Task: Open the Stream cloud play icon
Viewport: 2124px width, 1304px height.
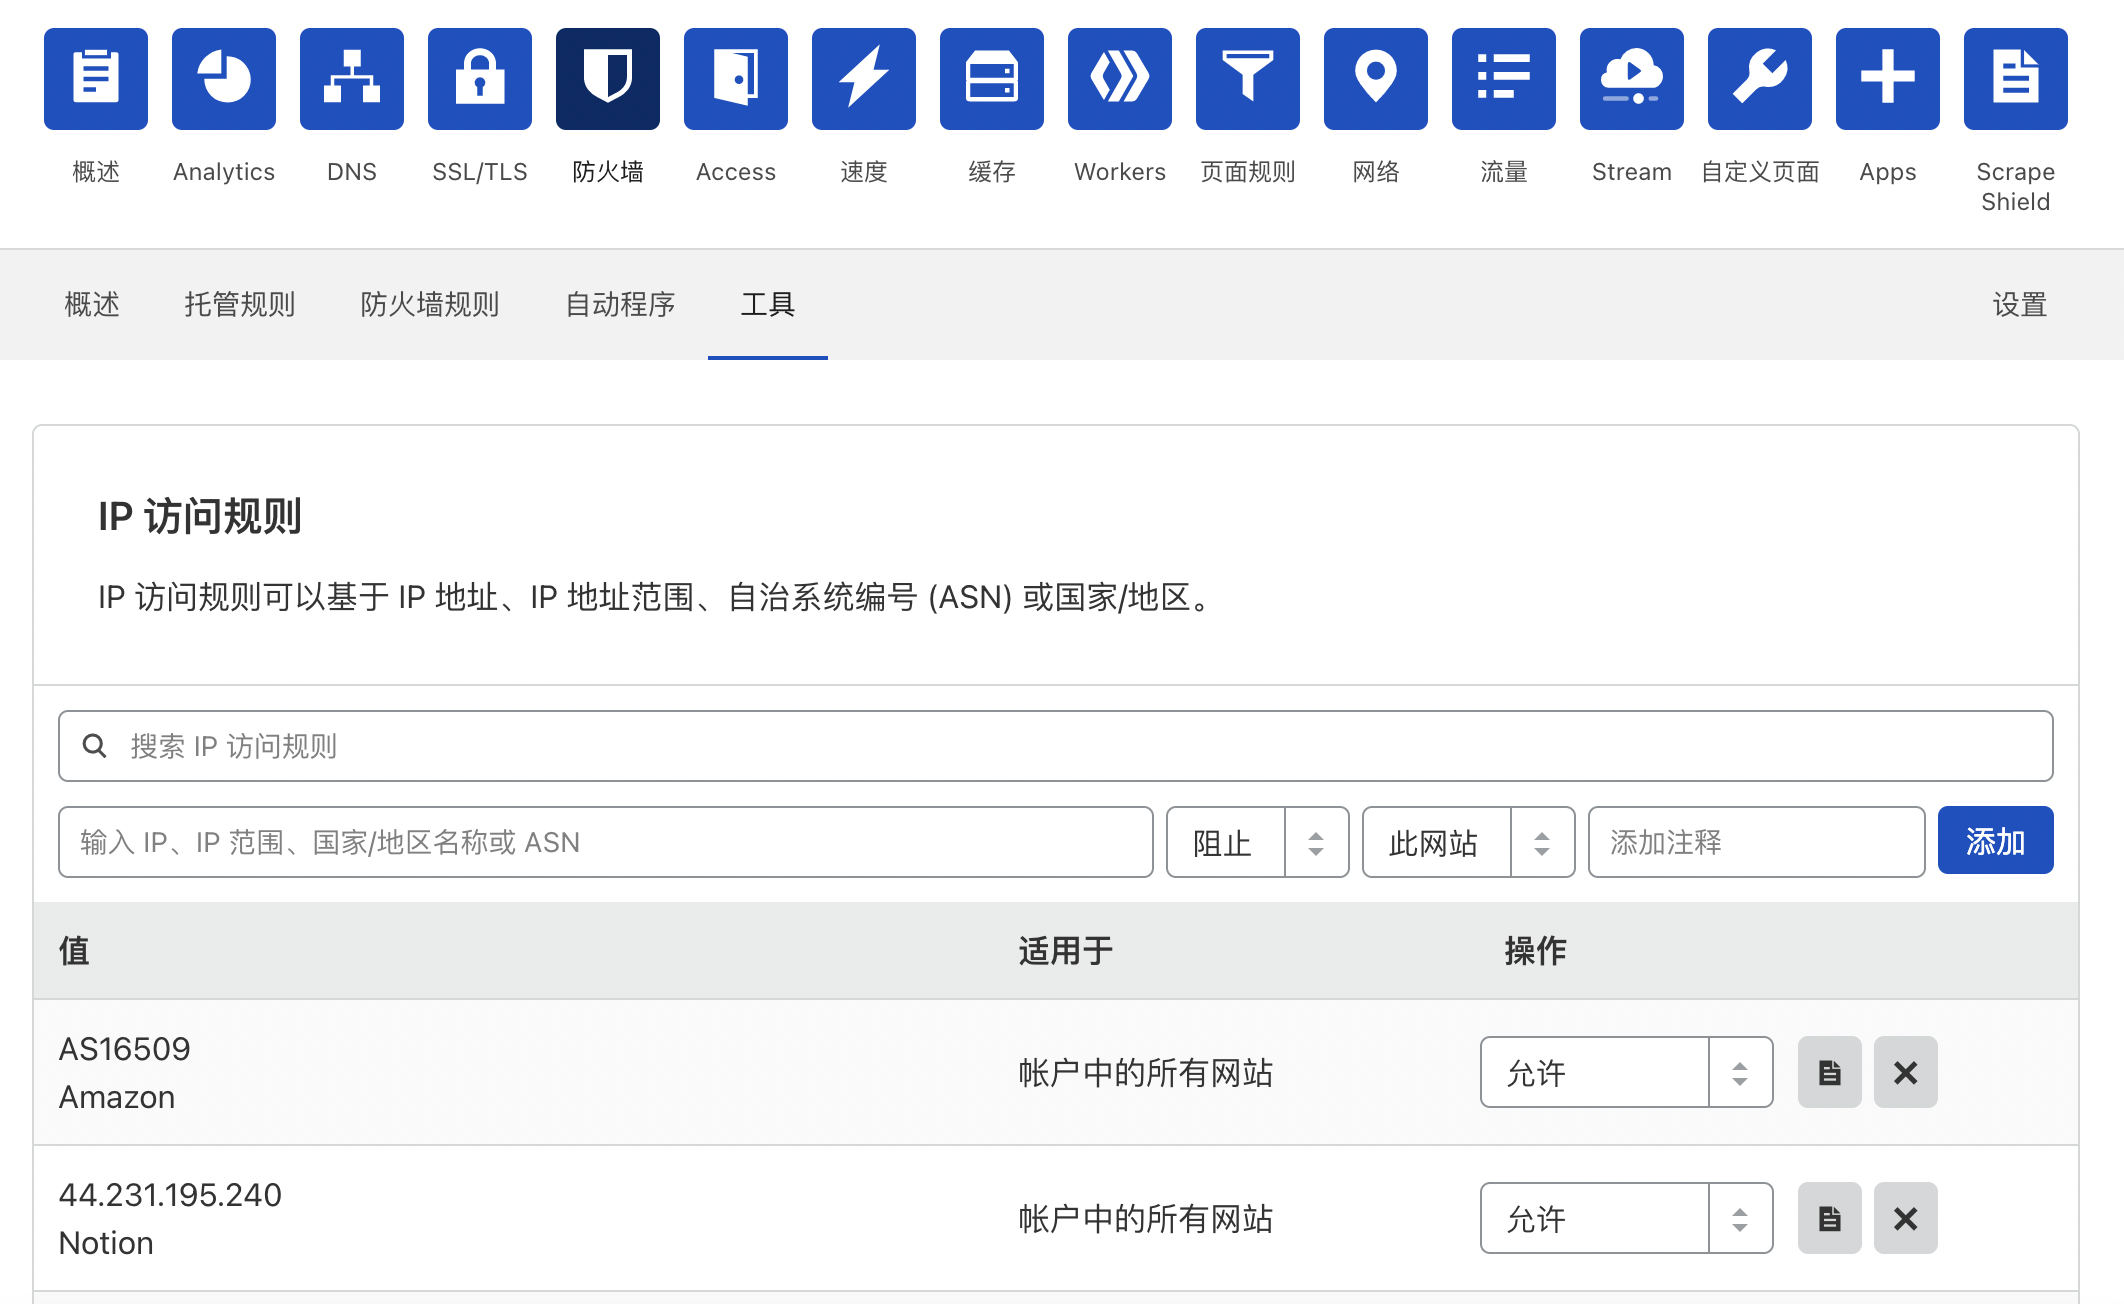Action: tap(1632, 79)
